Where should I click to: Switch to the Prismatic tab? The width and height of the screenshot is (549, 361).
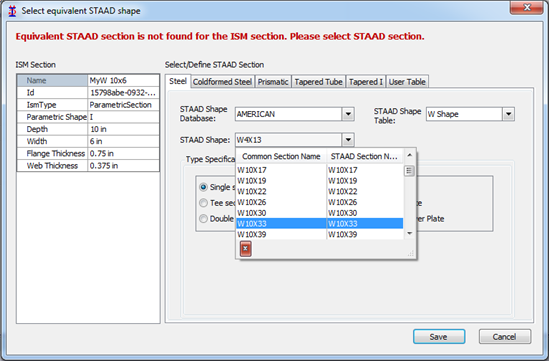[273, 82]
